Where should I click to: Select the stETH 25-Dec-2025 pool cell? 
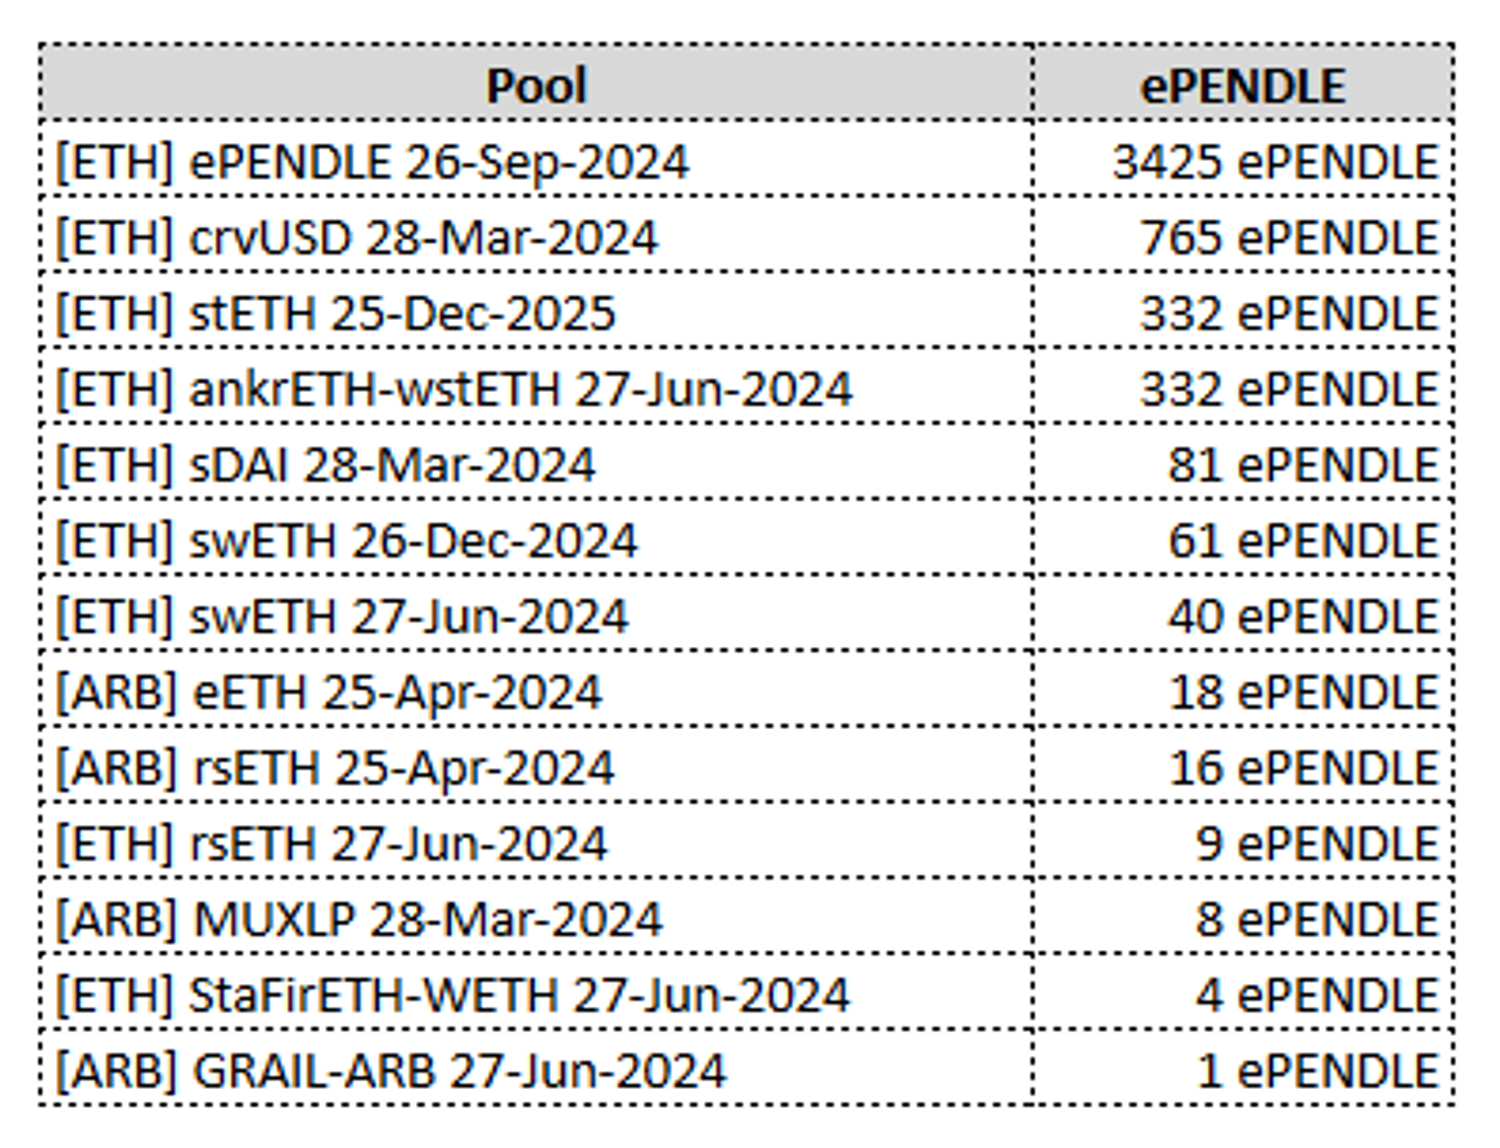tap(335, 314)
